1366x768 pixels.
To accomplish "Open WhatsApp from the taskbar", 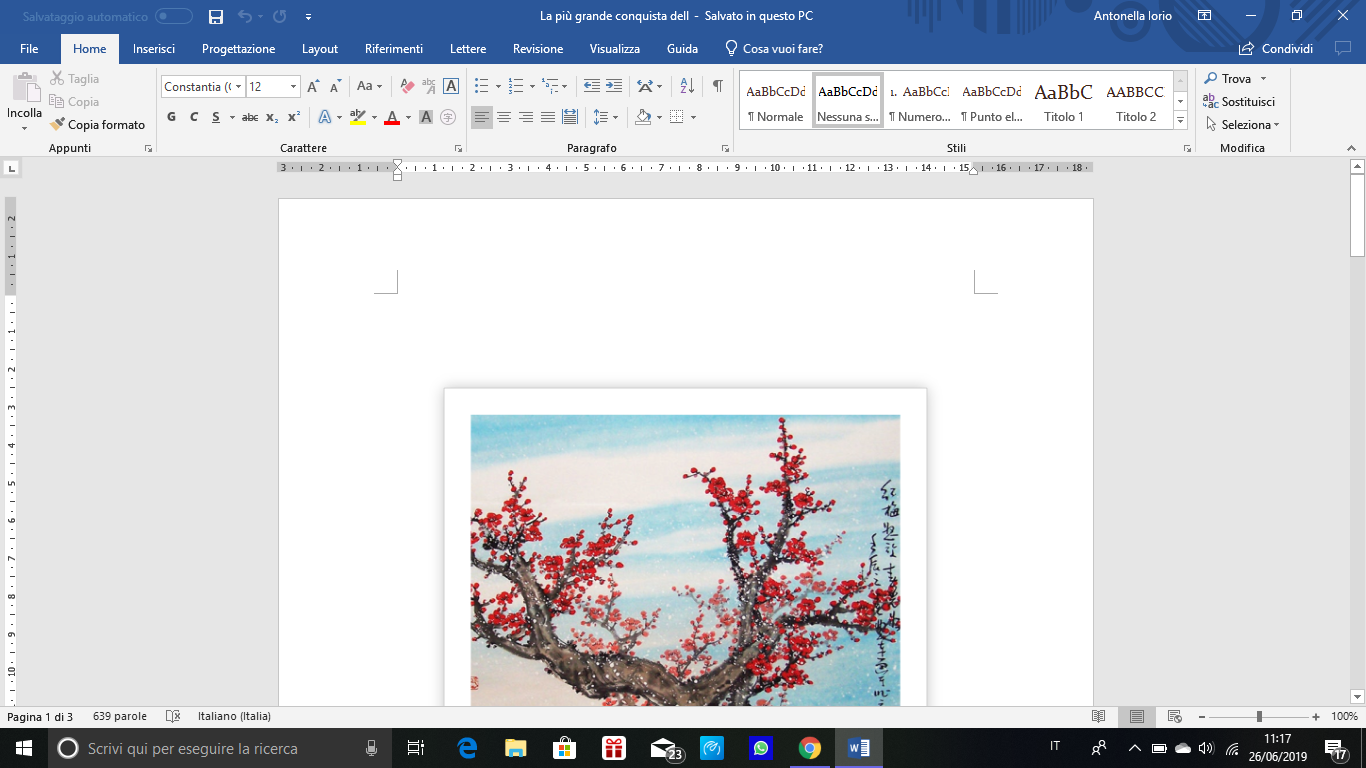I will 761,748.
